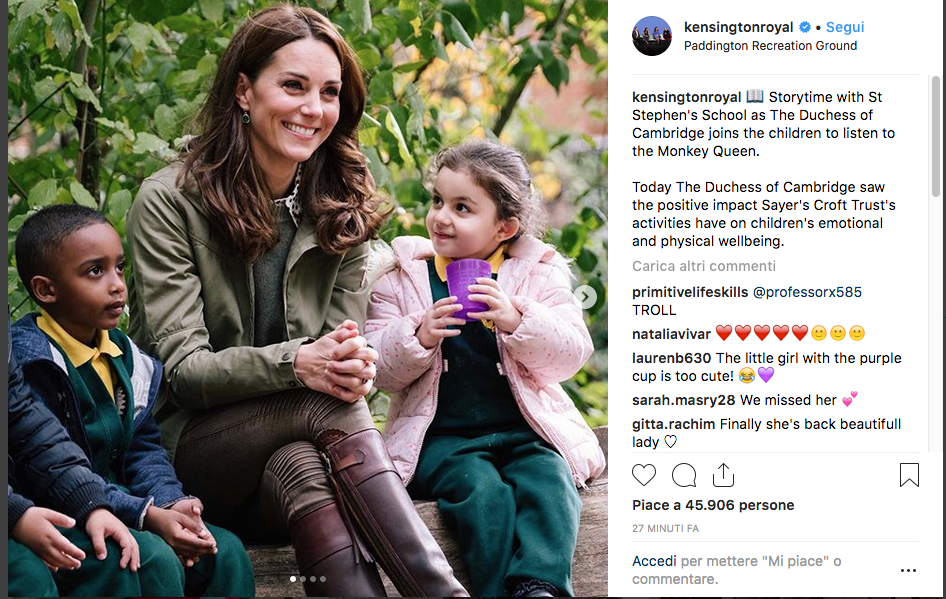The image size is (946, 599).
Task: Expand comments with Carica altri commenti
Action: point(703,266)
